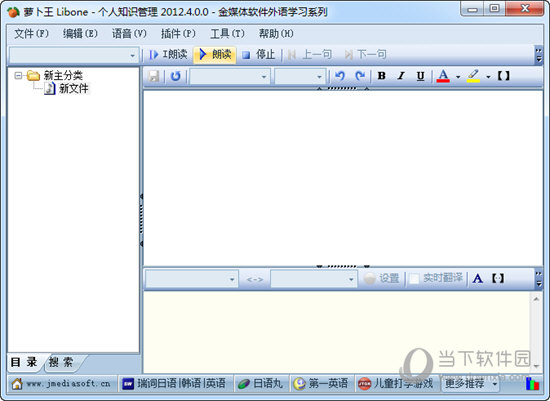Click the undo arrow icon
This screenshot has height=401, width=550.
coord(340,76)
